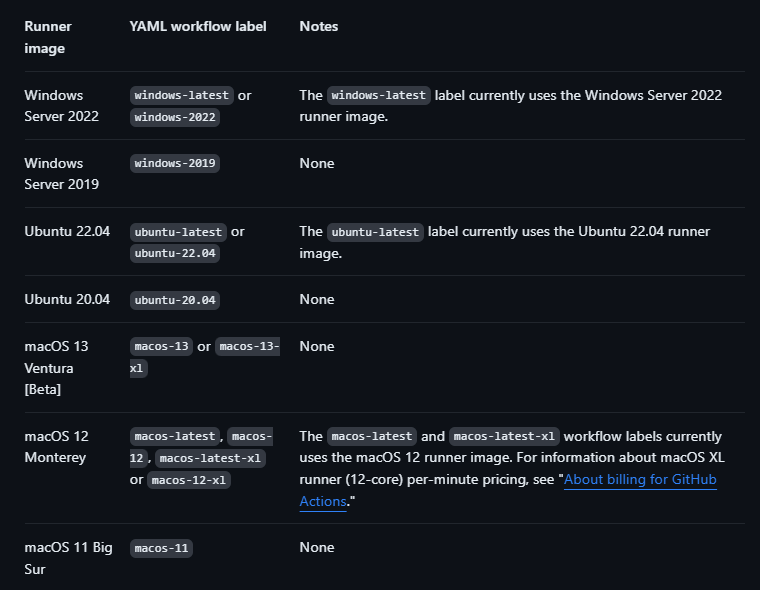Select the macos-latest-xl label in YAML column
Image resolution: width=760 pixels, height=590 pixels.
210,458
